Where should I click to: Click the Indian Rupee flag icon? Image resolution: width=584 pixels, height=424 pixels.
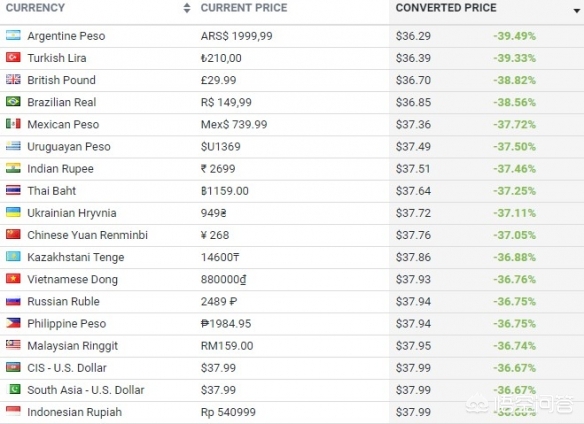(13, 168)
